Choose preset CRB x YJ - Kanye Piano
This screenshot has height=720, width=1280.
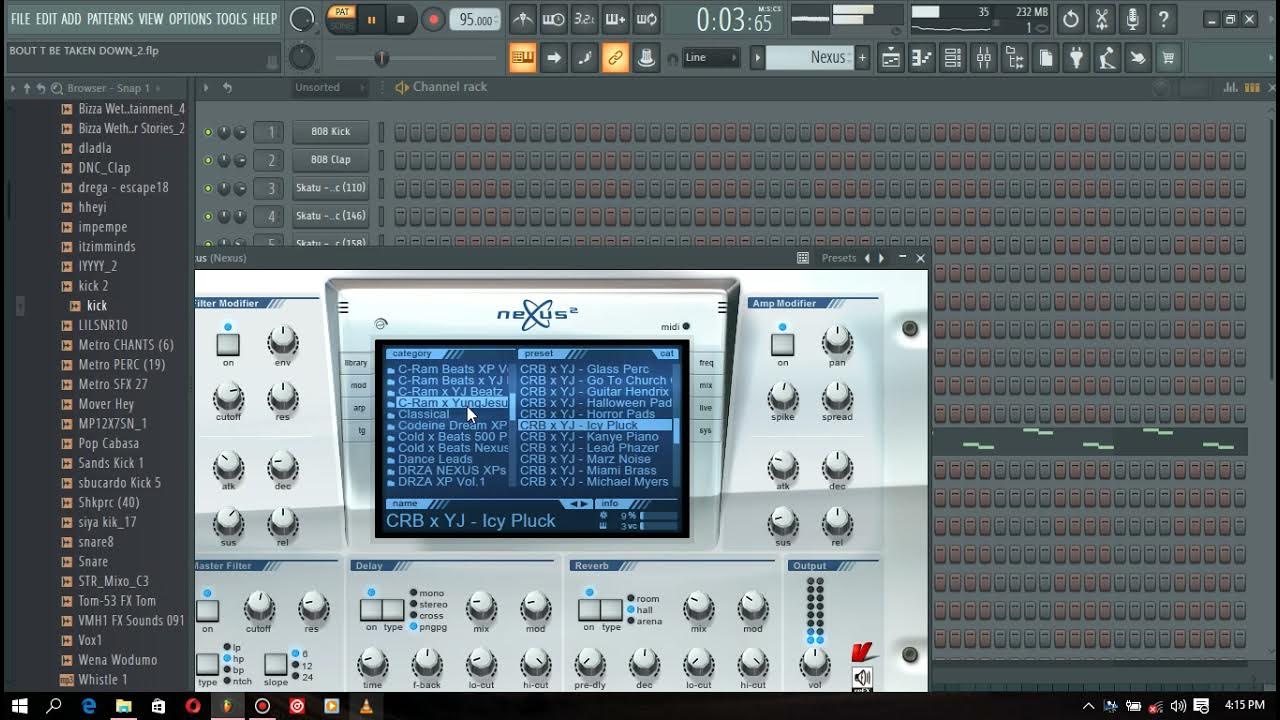click(589, 437)
